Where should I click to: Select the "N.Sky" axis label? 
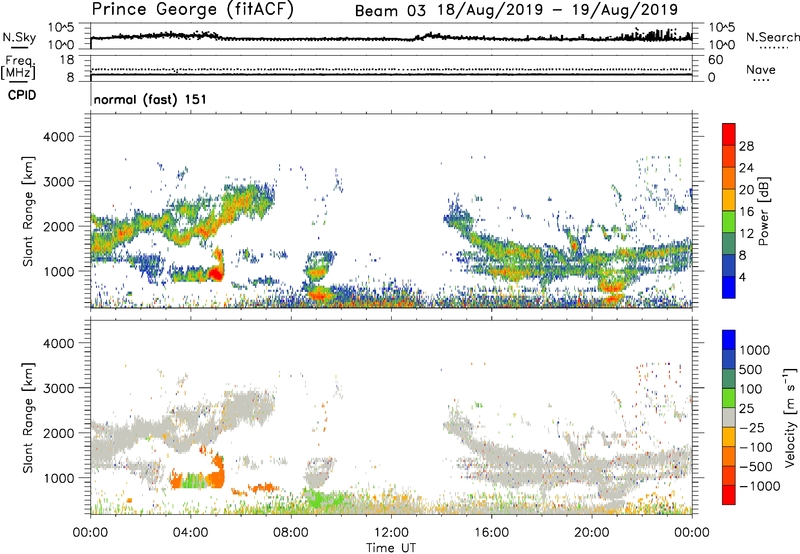click(19, 37)
